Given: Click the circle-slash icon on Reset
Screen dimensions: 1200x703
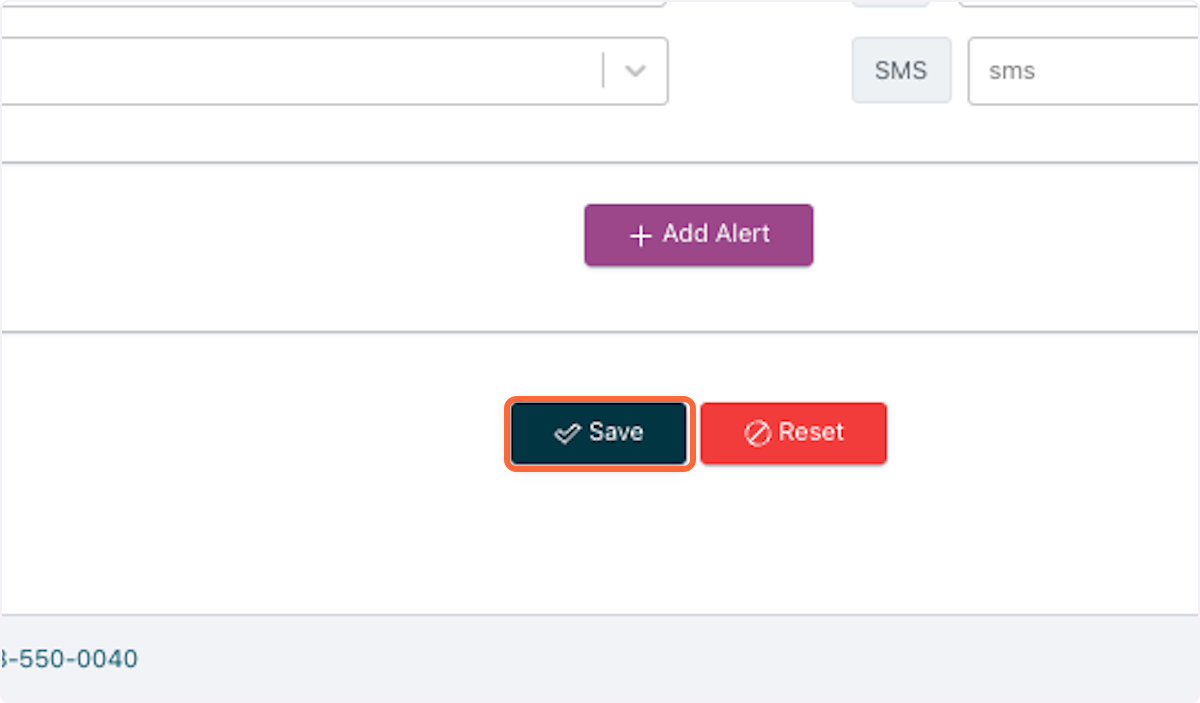Looking at the screenshot, I should [x=757, y=433].
